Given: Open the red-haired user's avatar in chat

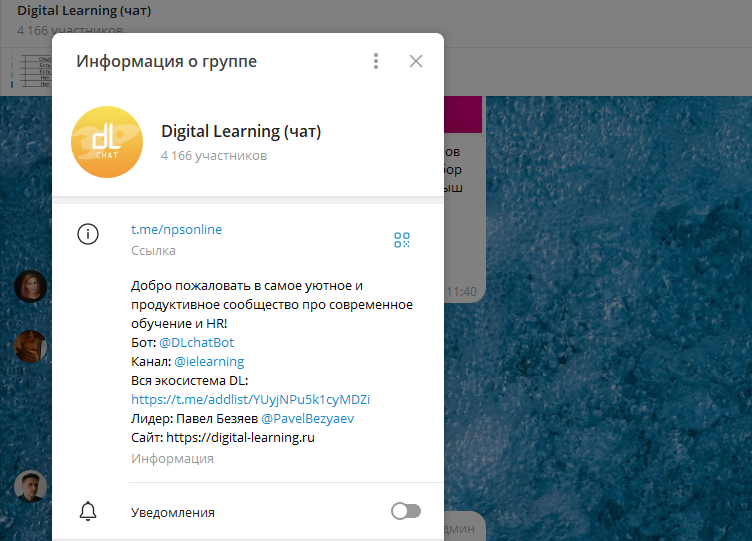Looking at the screenshot, I should click(x=30, y=286).
